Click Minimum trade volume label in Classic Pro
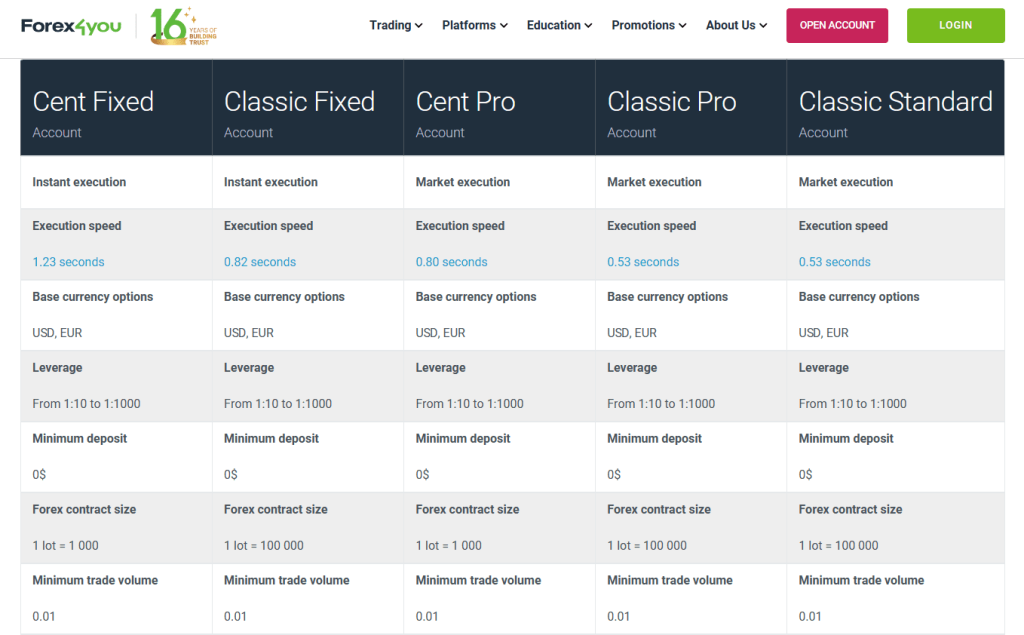This screenshot has height=635, width=1024. (x=670, y=580)
